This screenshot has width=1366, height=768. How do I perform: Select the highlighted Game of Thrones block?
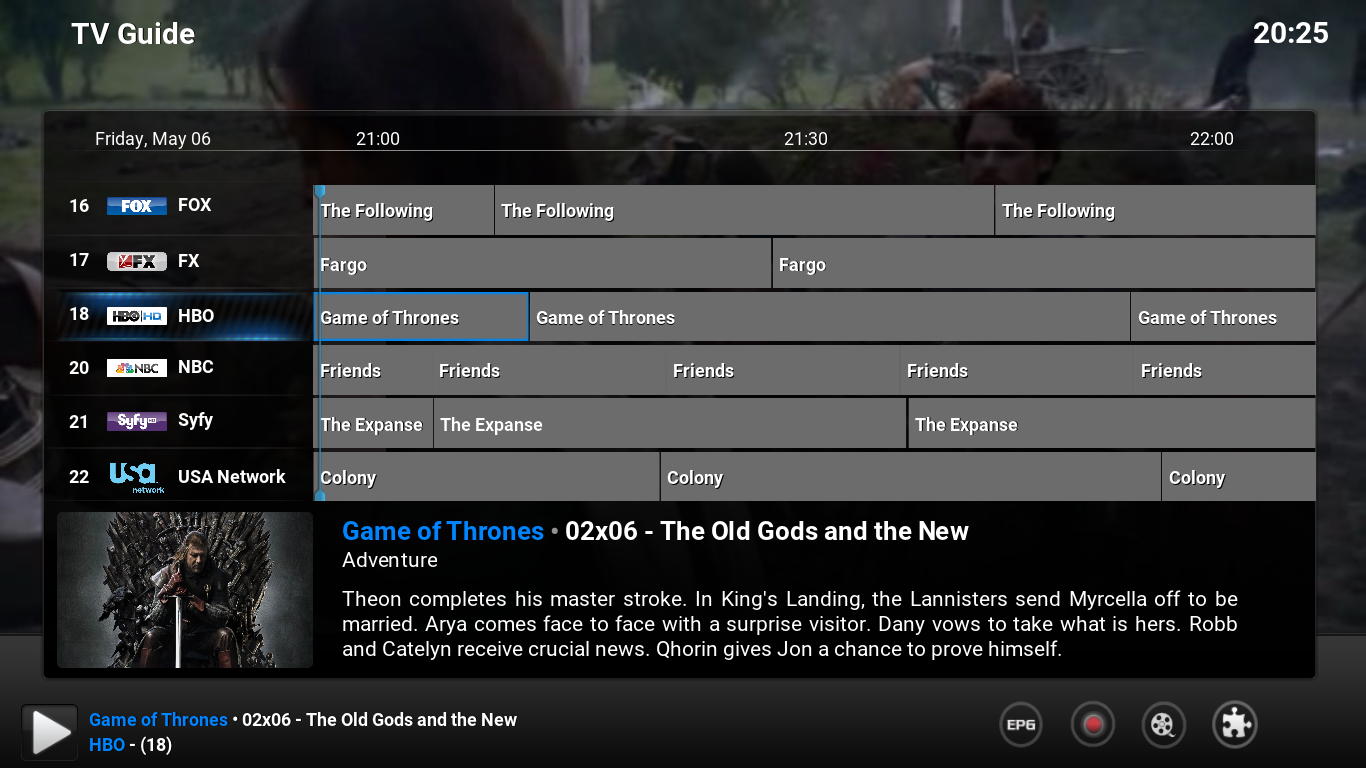tap(421, 317)
